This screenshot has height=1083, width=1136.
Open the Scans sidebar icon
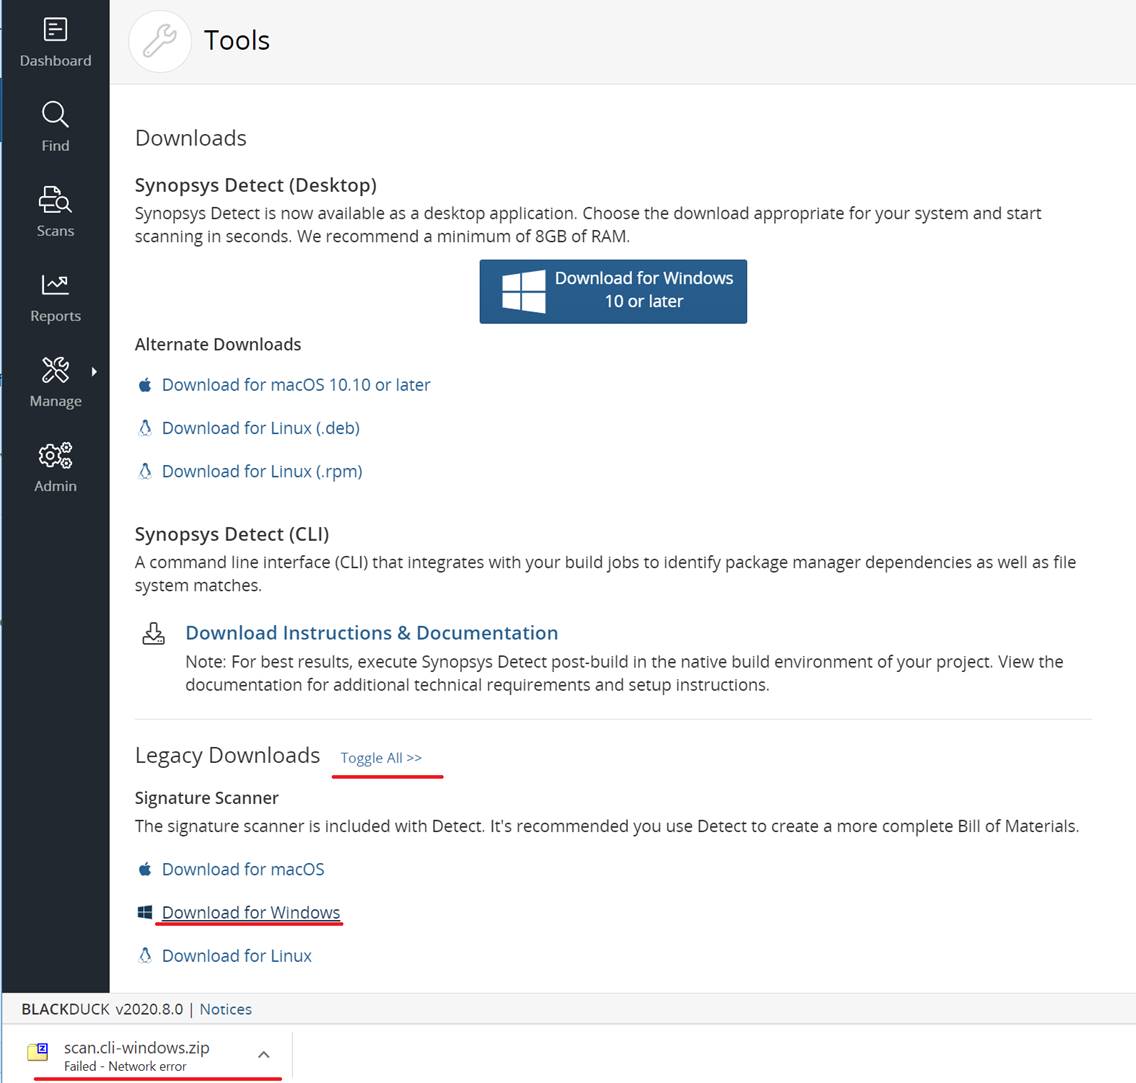click(x=55, y=200)
